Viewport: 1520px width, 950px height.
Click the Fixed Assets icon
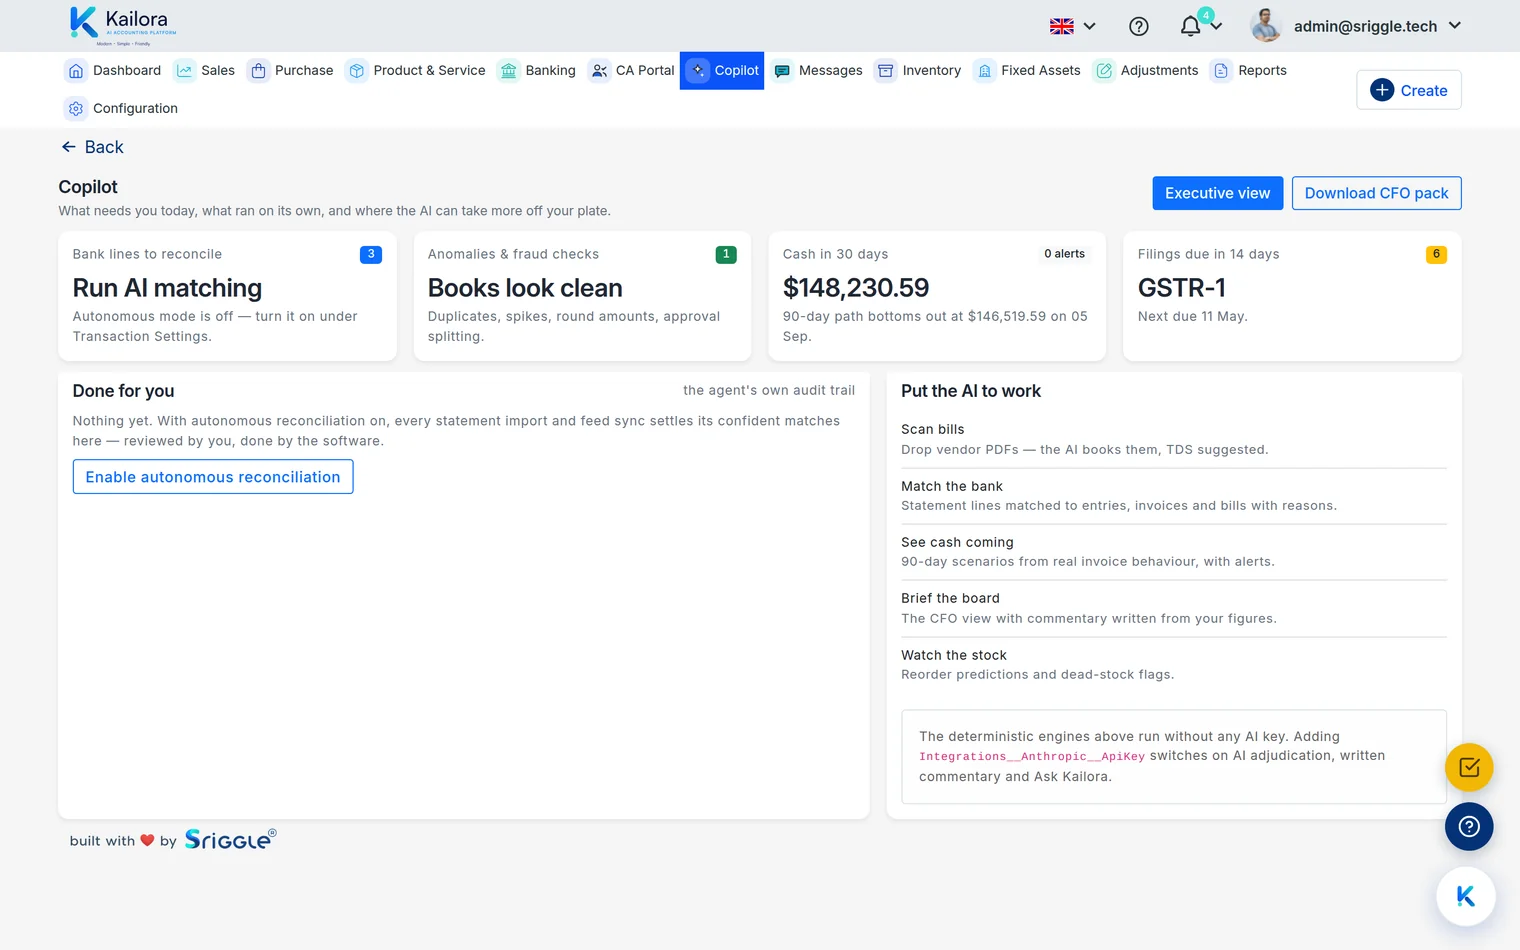(x=984, y=70)
